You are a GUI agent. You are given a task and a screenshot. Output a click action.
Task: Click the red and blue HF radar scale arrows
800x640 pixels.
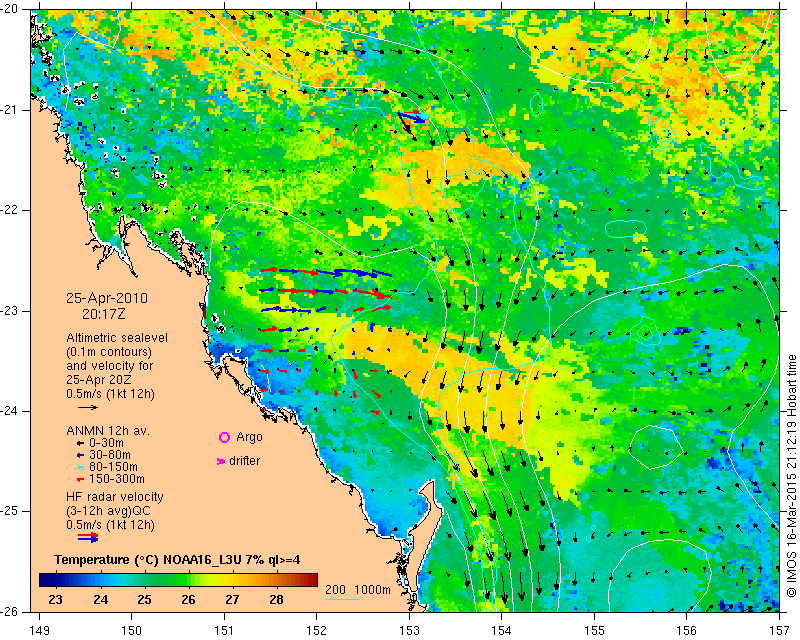click(88, 537)
